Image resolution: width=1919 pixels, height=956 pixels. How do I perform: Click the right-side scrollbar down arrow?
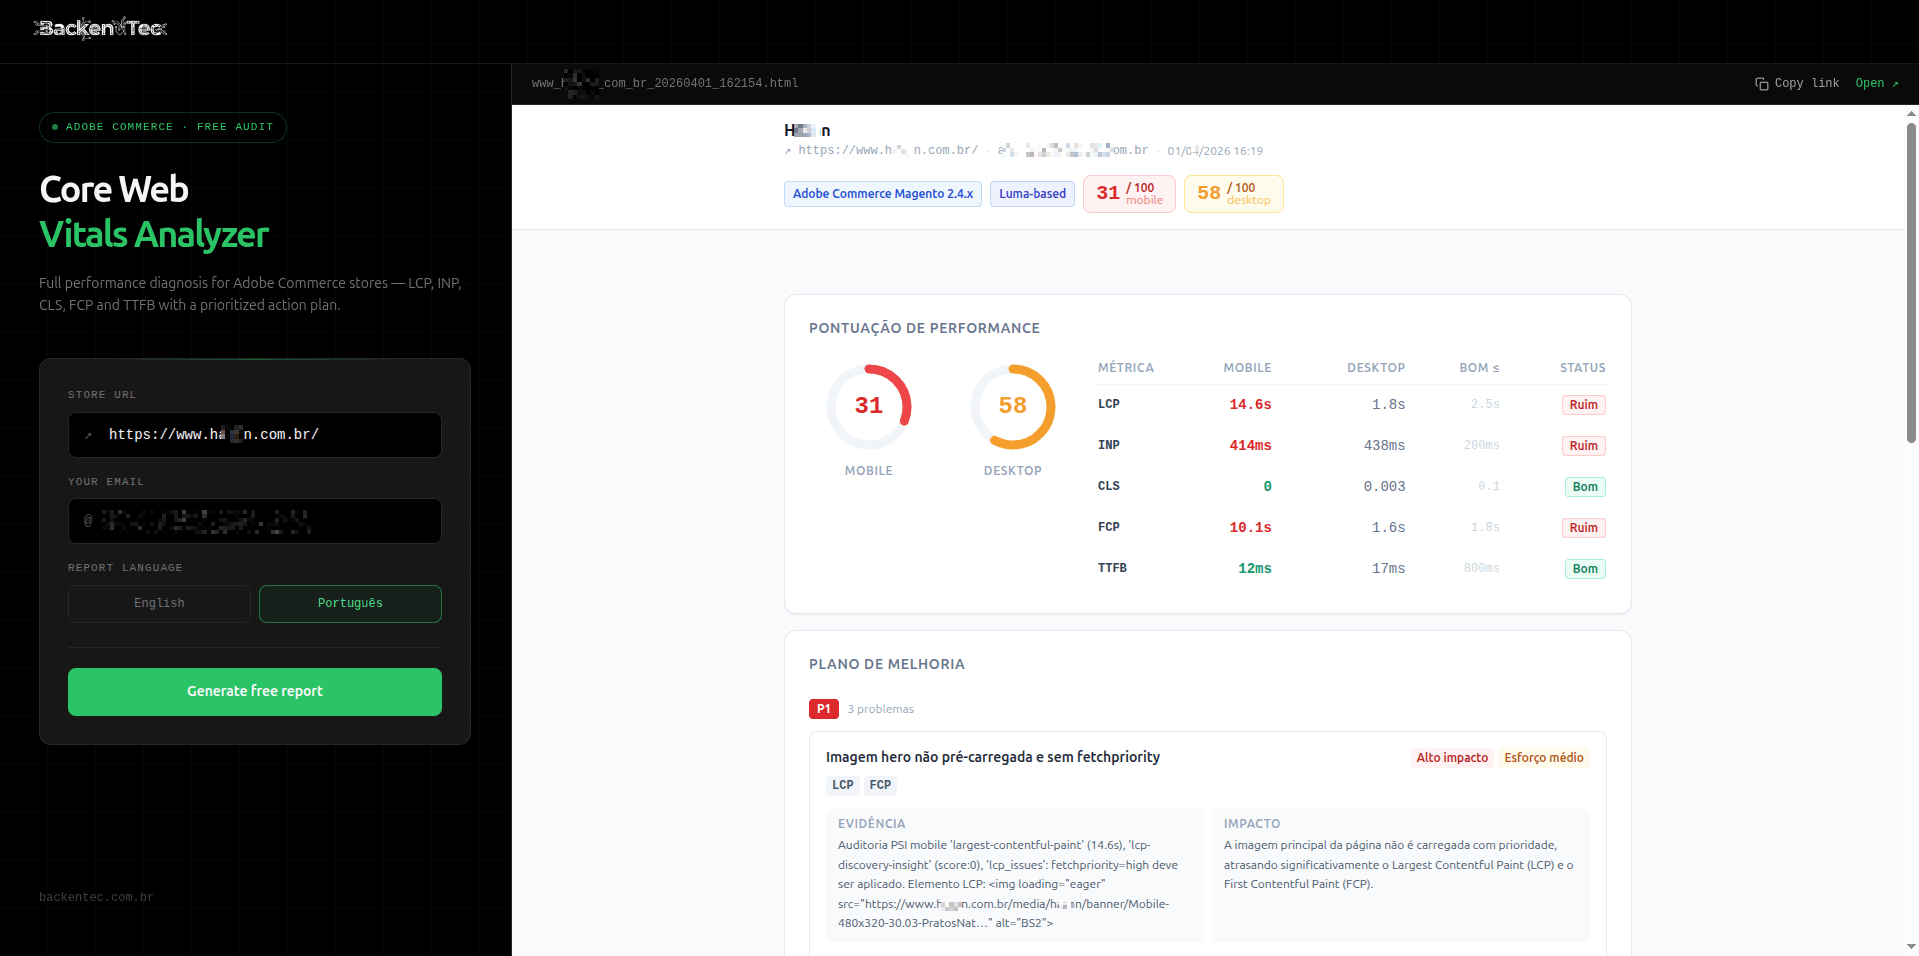point(1911,947)
